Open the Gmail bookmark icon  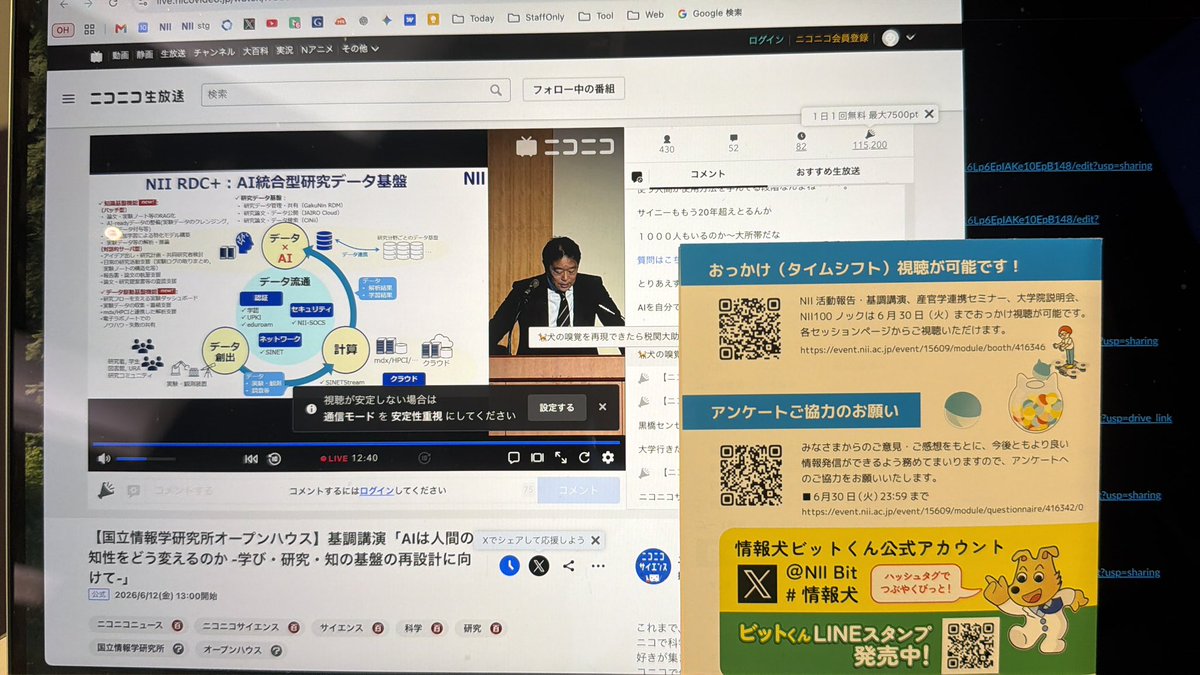[120, 27]
